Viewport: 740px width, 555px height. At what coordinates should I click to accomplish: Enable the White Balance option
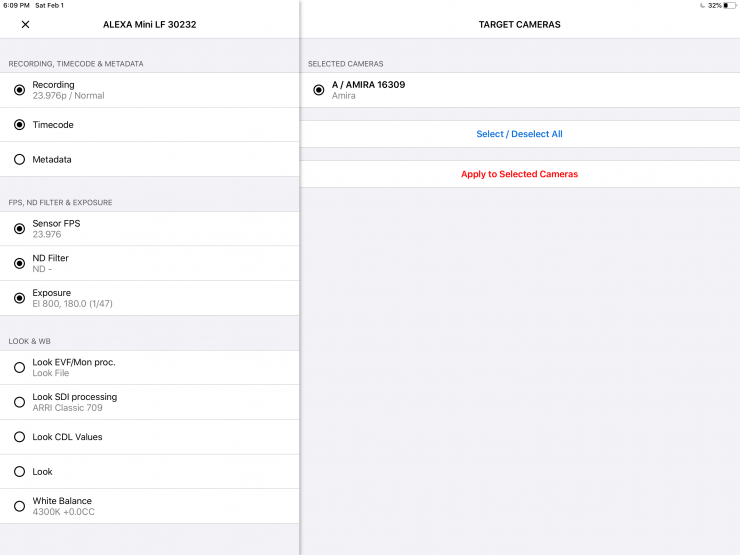tap(19, 506)
